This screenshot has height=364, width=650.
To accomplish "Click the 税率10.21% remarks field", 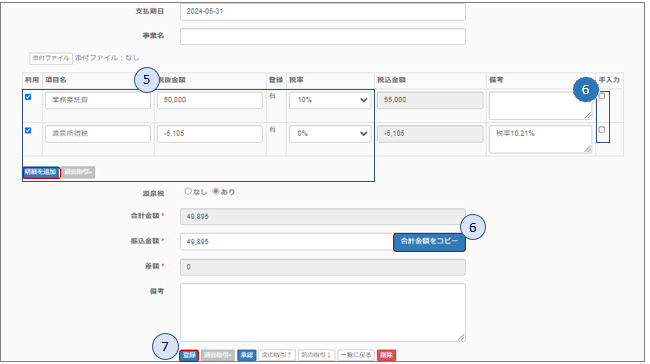I will point(541,139).
